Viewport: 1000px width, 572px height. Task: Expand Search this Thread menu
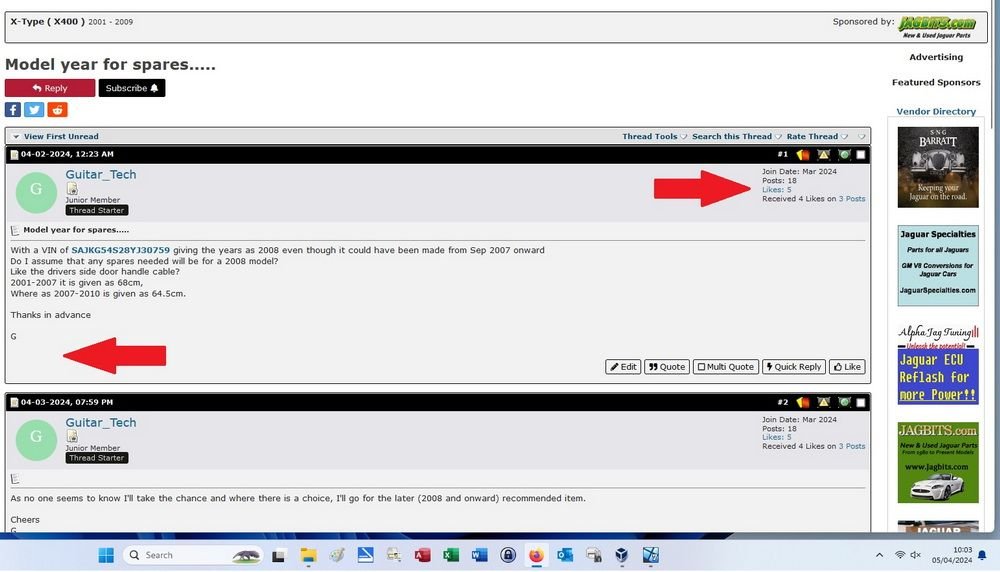(737, 136)
